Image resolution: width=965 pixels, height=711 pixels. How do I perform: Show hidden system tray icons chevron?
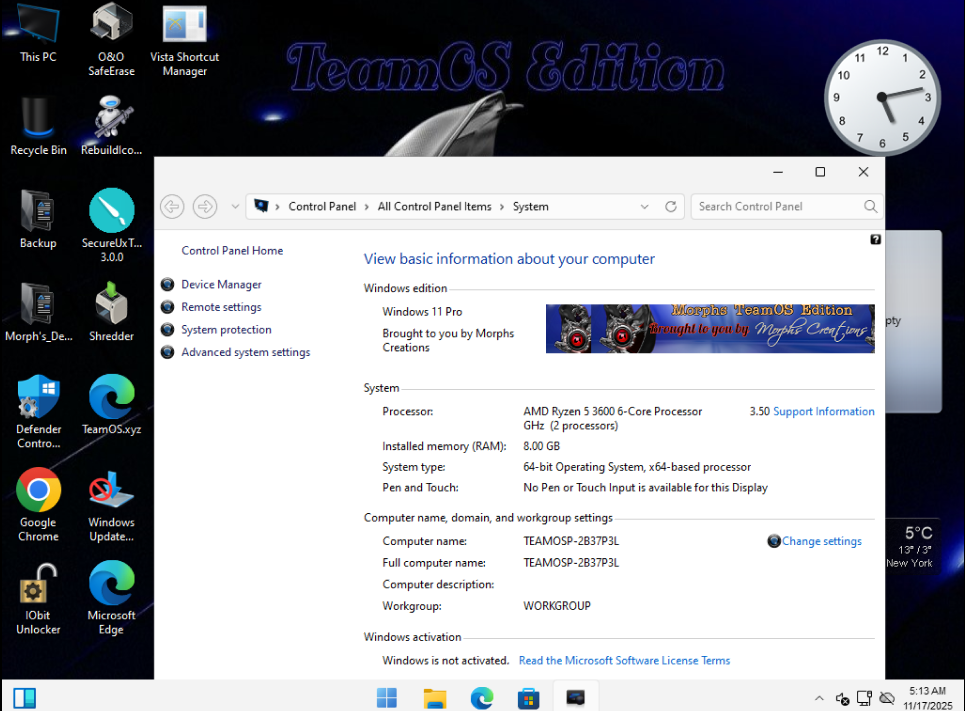[819, 698]
